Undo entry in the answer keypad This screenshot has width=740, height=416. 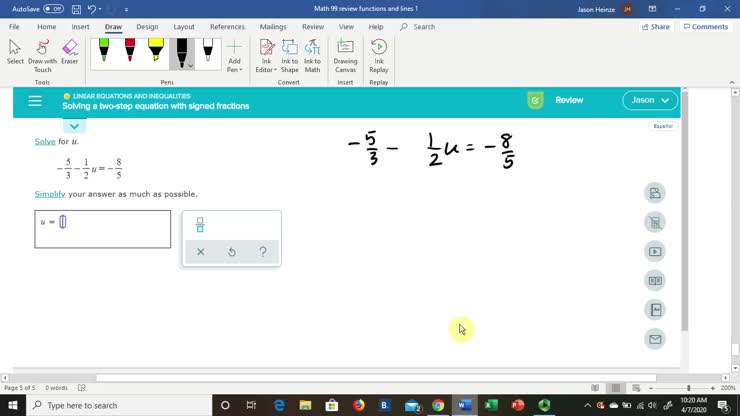[x=232, y=252]
